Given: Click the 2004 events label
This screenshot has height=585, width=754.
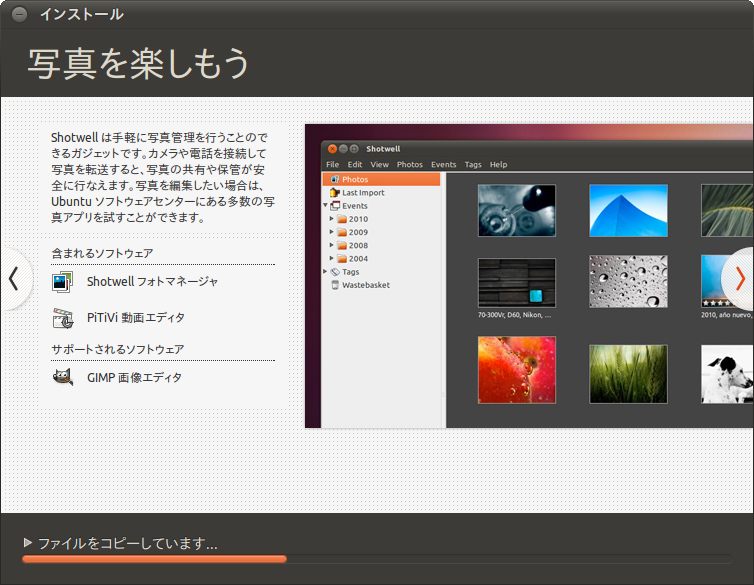Looking at the screenshot, I should [358, 259].
